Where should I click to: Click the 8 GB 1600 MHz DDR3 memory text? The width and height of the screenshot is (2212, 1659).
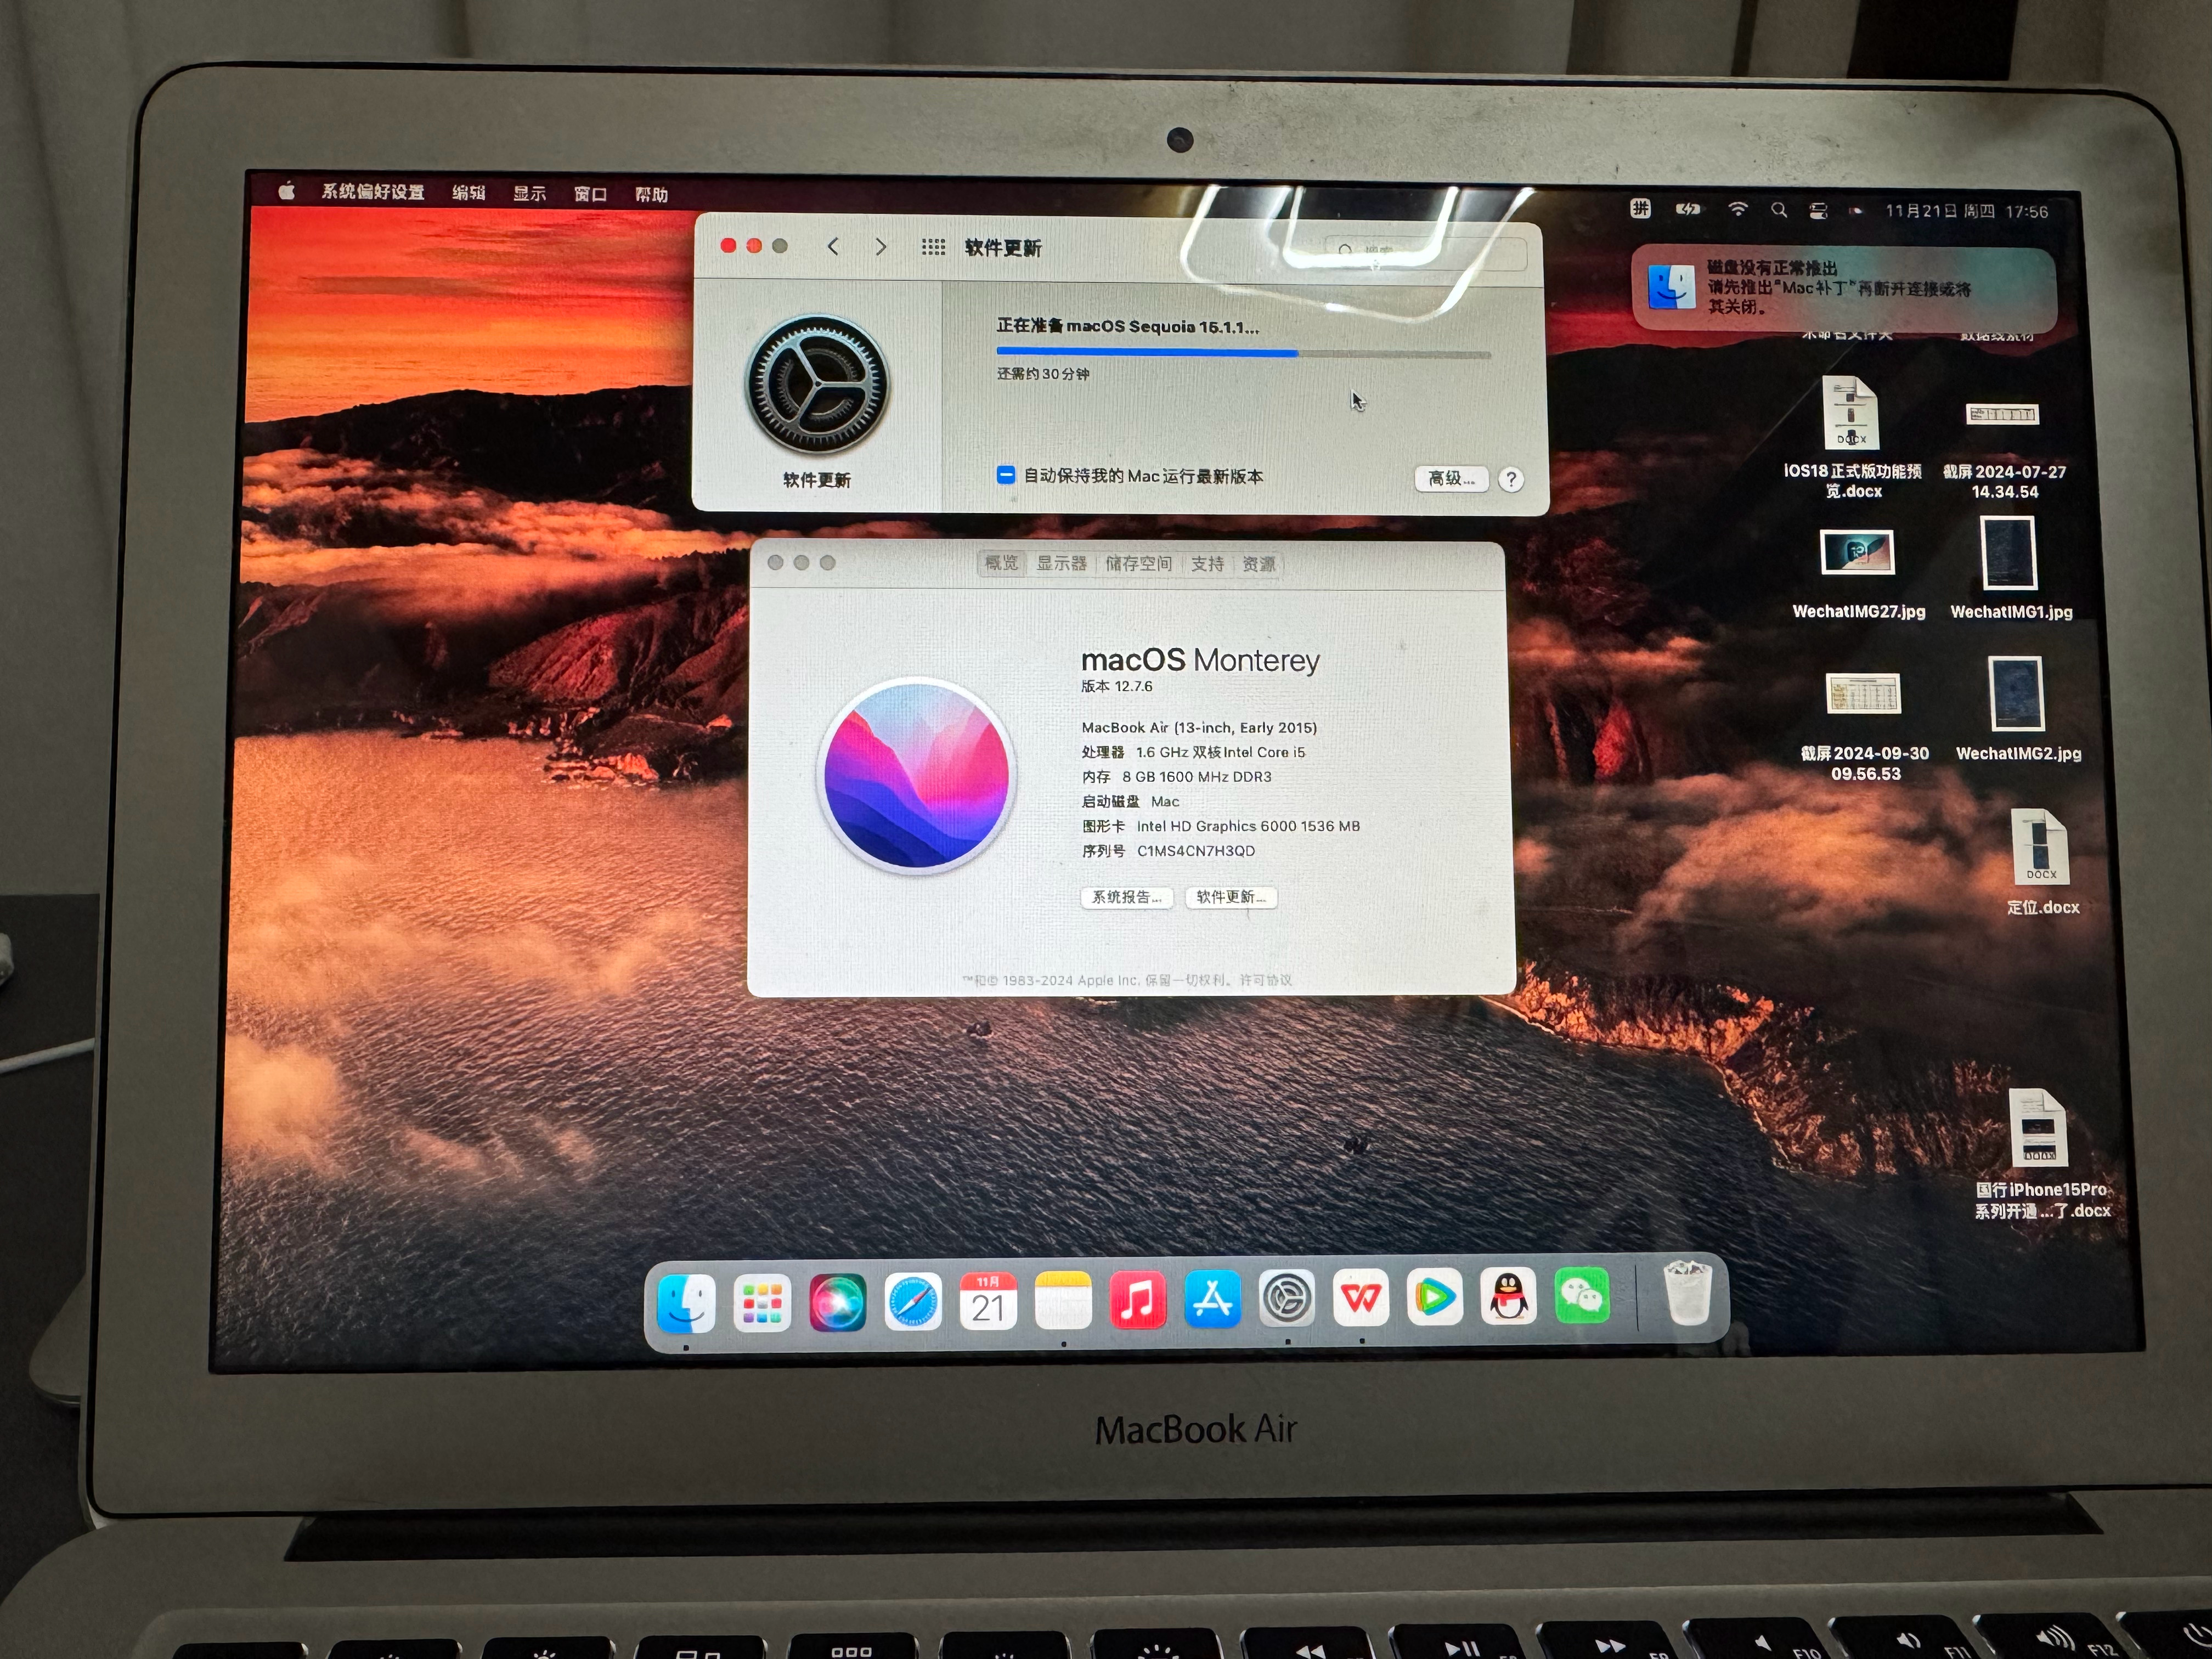tap(1197, 776)
